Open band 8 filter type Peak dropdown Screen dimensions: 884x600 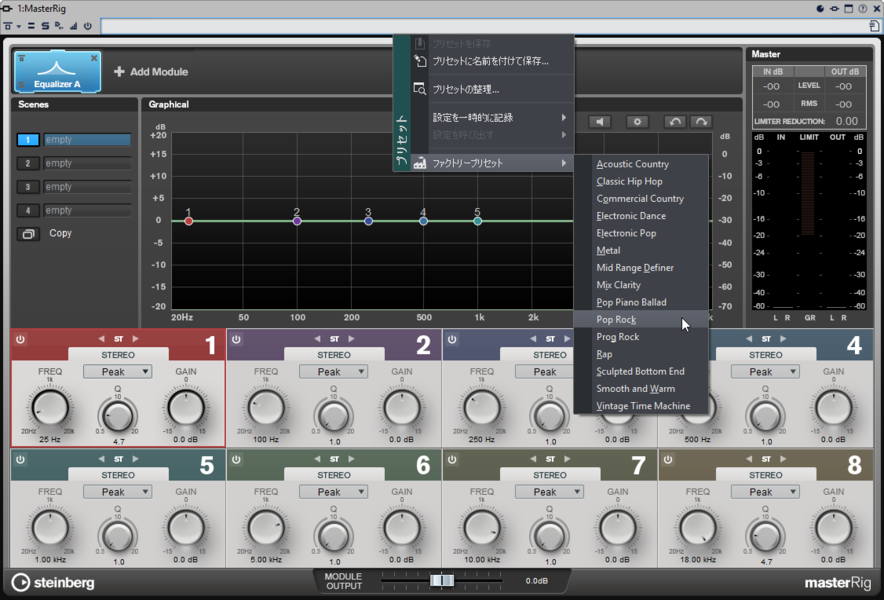pyautogui.click(x=765, y=492)
